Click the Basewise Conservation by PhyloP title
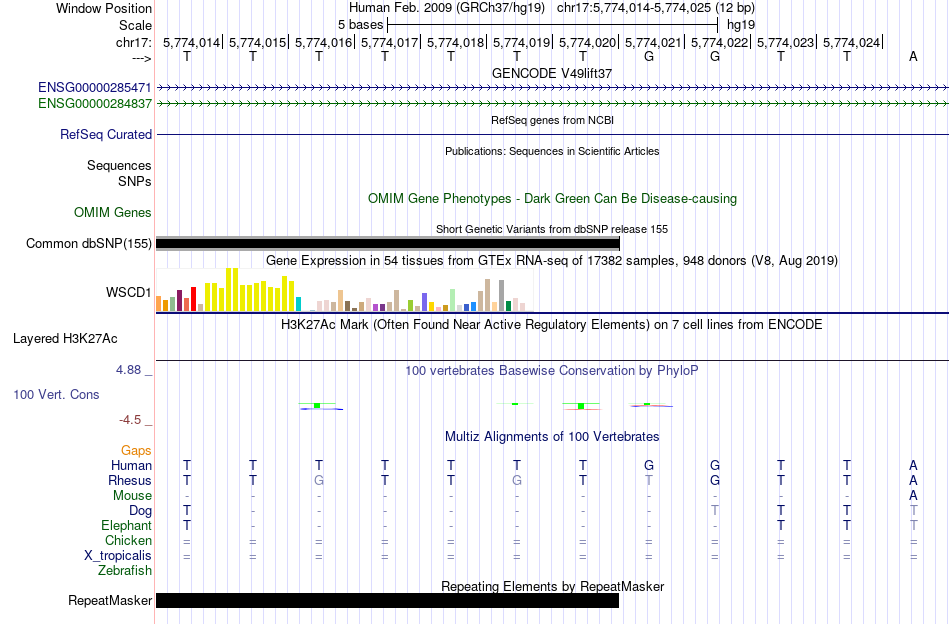 point(552,371)
